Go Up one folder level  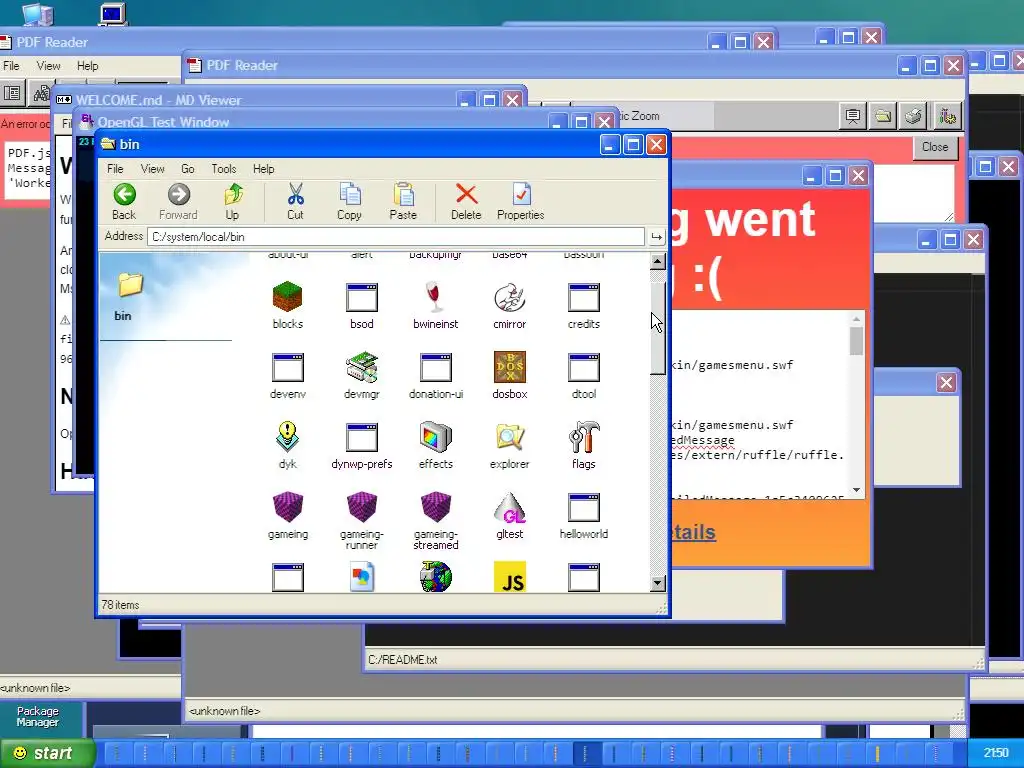(232, 201)
